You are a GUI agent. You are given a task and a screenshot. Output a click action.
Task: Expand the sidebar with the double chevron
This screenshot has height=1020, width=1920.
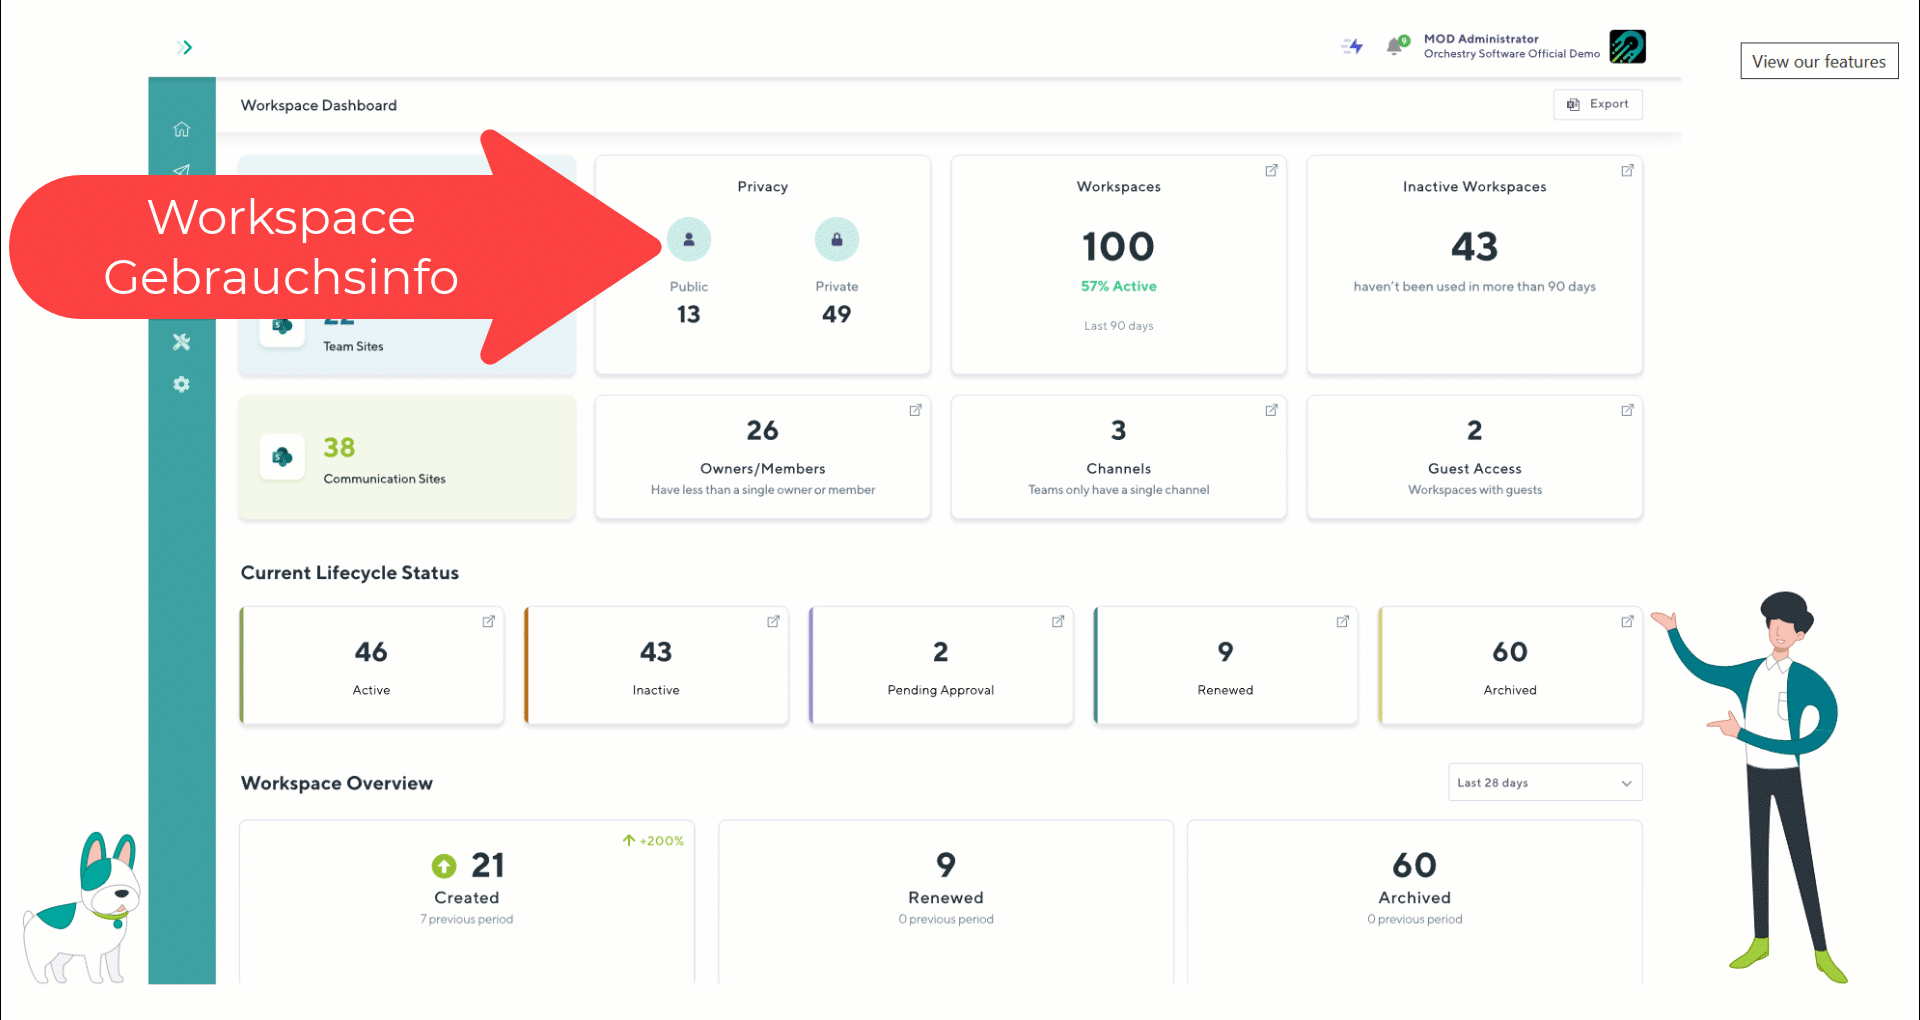pos(184,47)
